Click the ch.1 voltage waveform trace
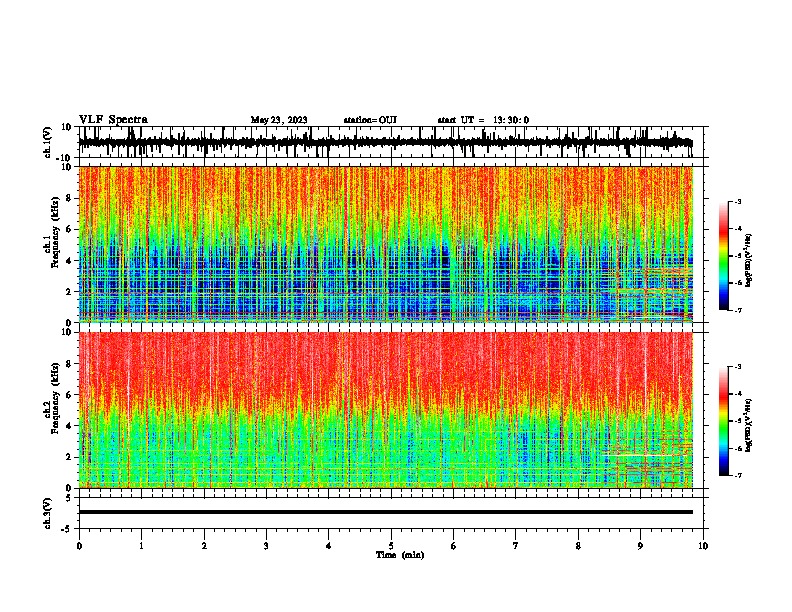Screen dimensions: 792x612 pos(386,143)
